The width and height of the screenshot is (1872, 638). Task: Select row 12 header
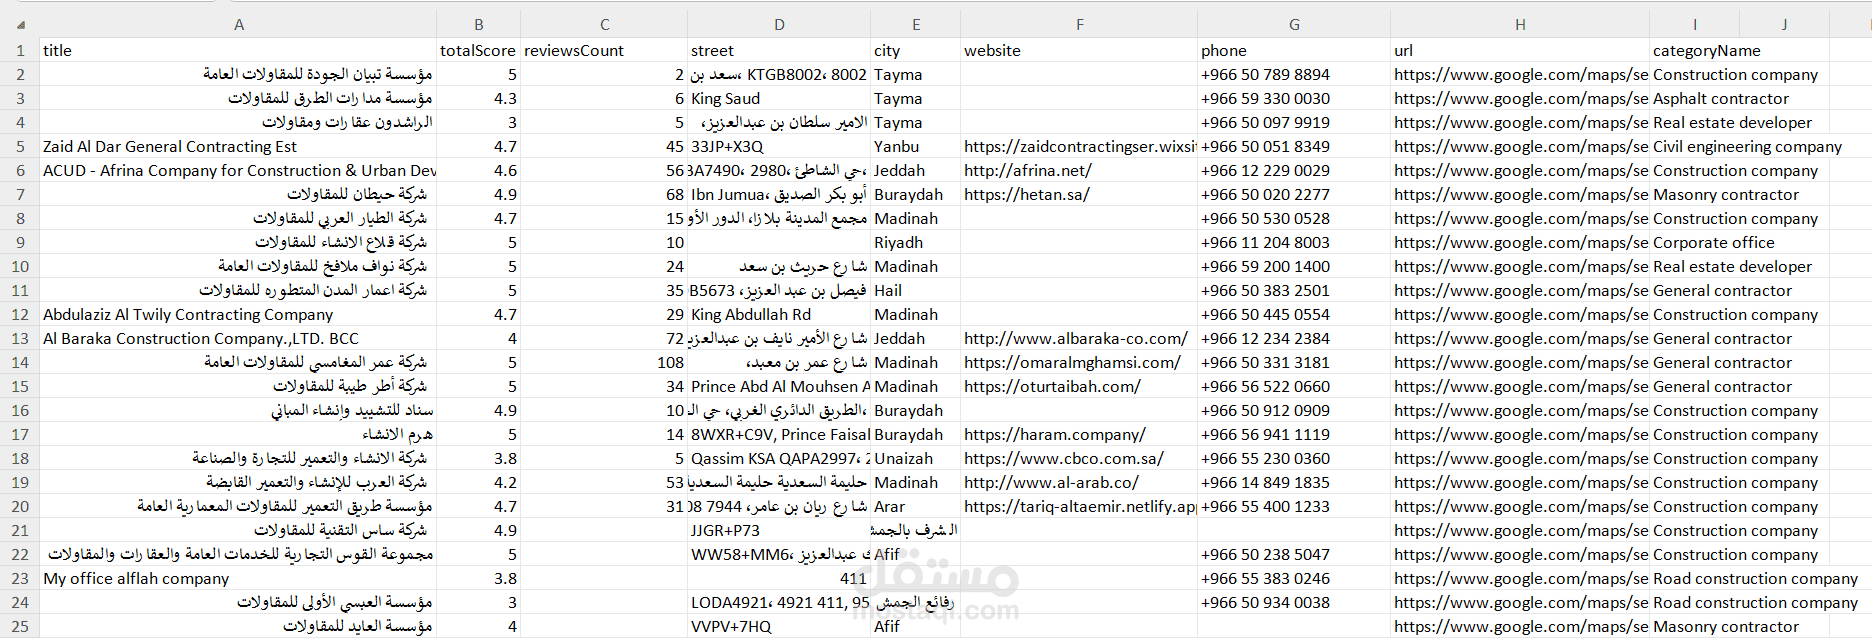[x=20, y=314]
